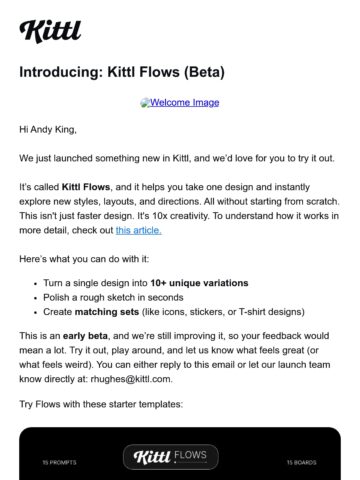Click the "Here's what you can do" line
This screenshot has width=360, height=480.
click(x=84, y=259)
